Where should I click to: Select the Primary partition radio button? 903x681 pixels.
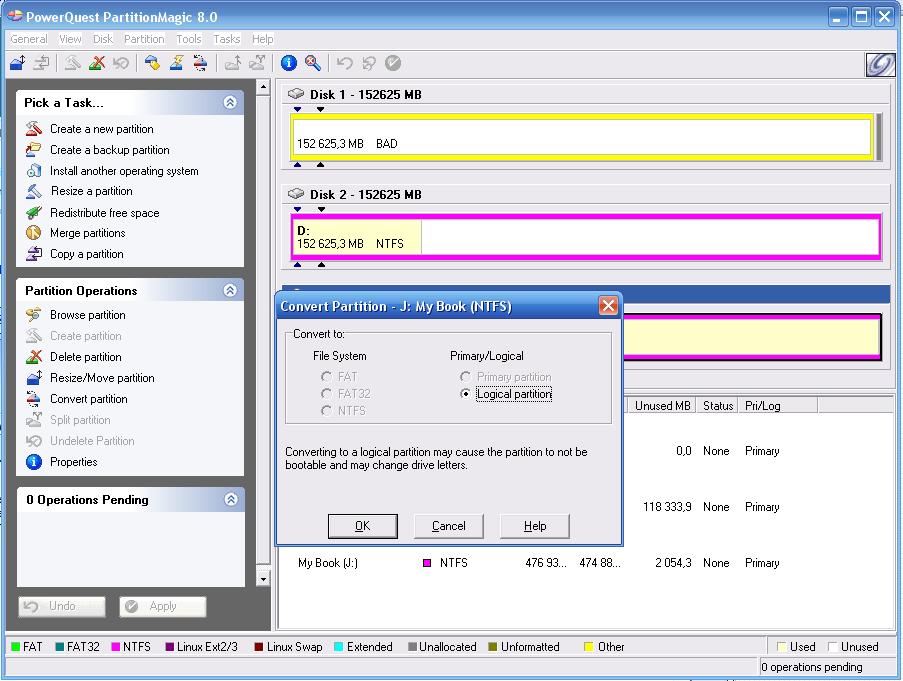(x=465, y=376)
